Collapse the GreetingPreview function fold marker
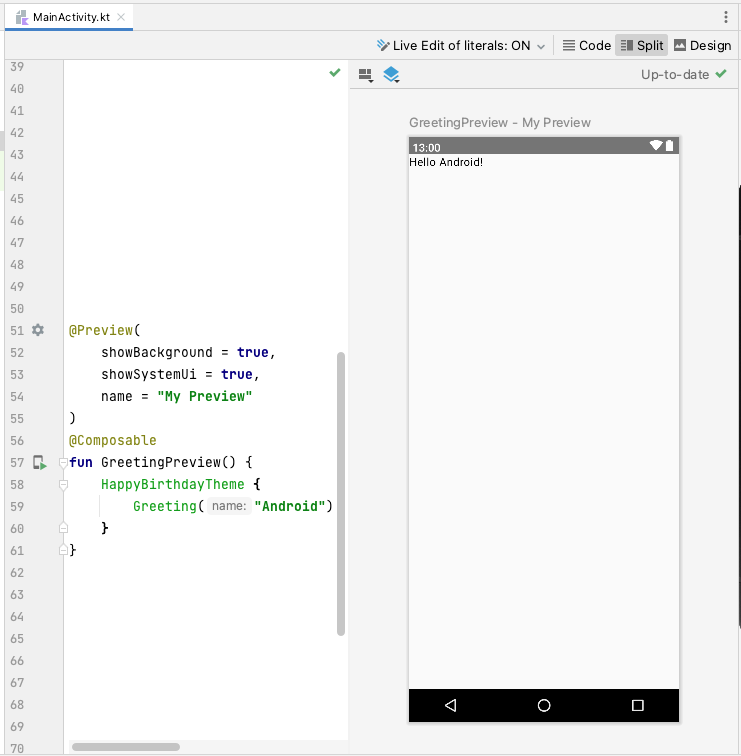Viewport: 741px width, 756px height. tap(63, 462)
